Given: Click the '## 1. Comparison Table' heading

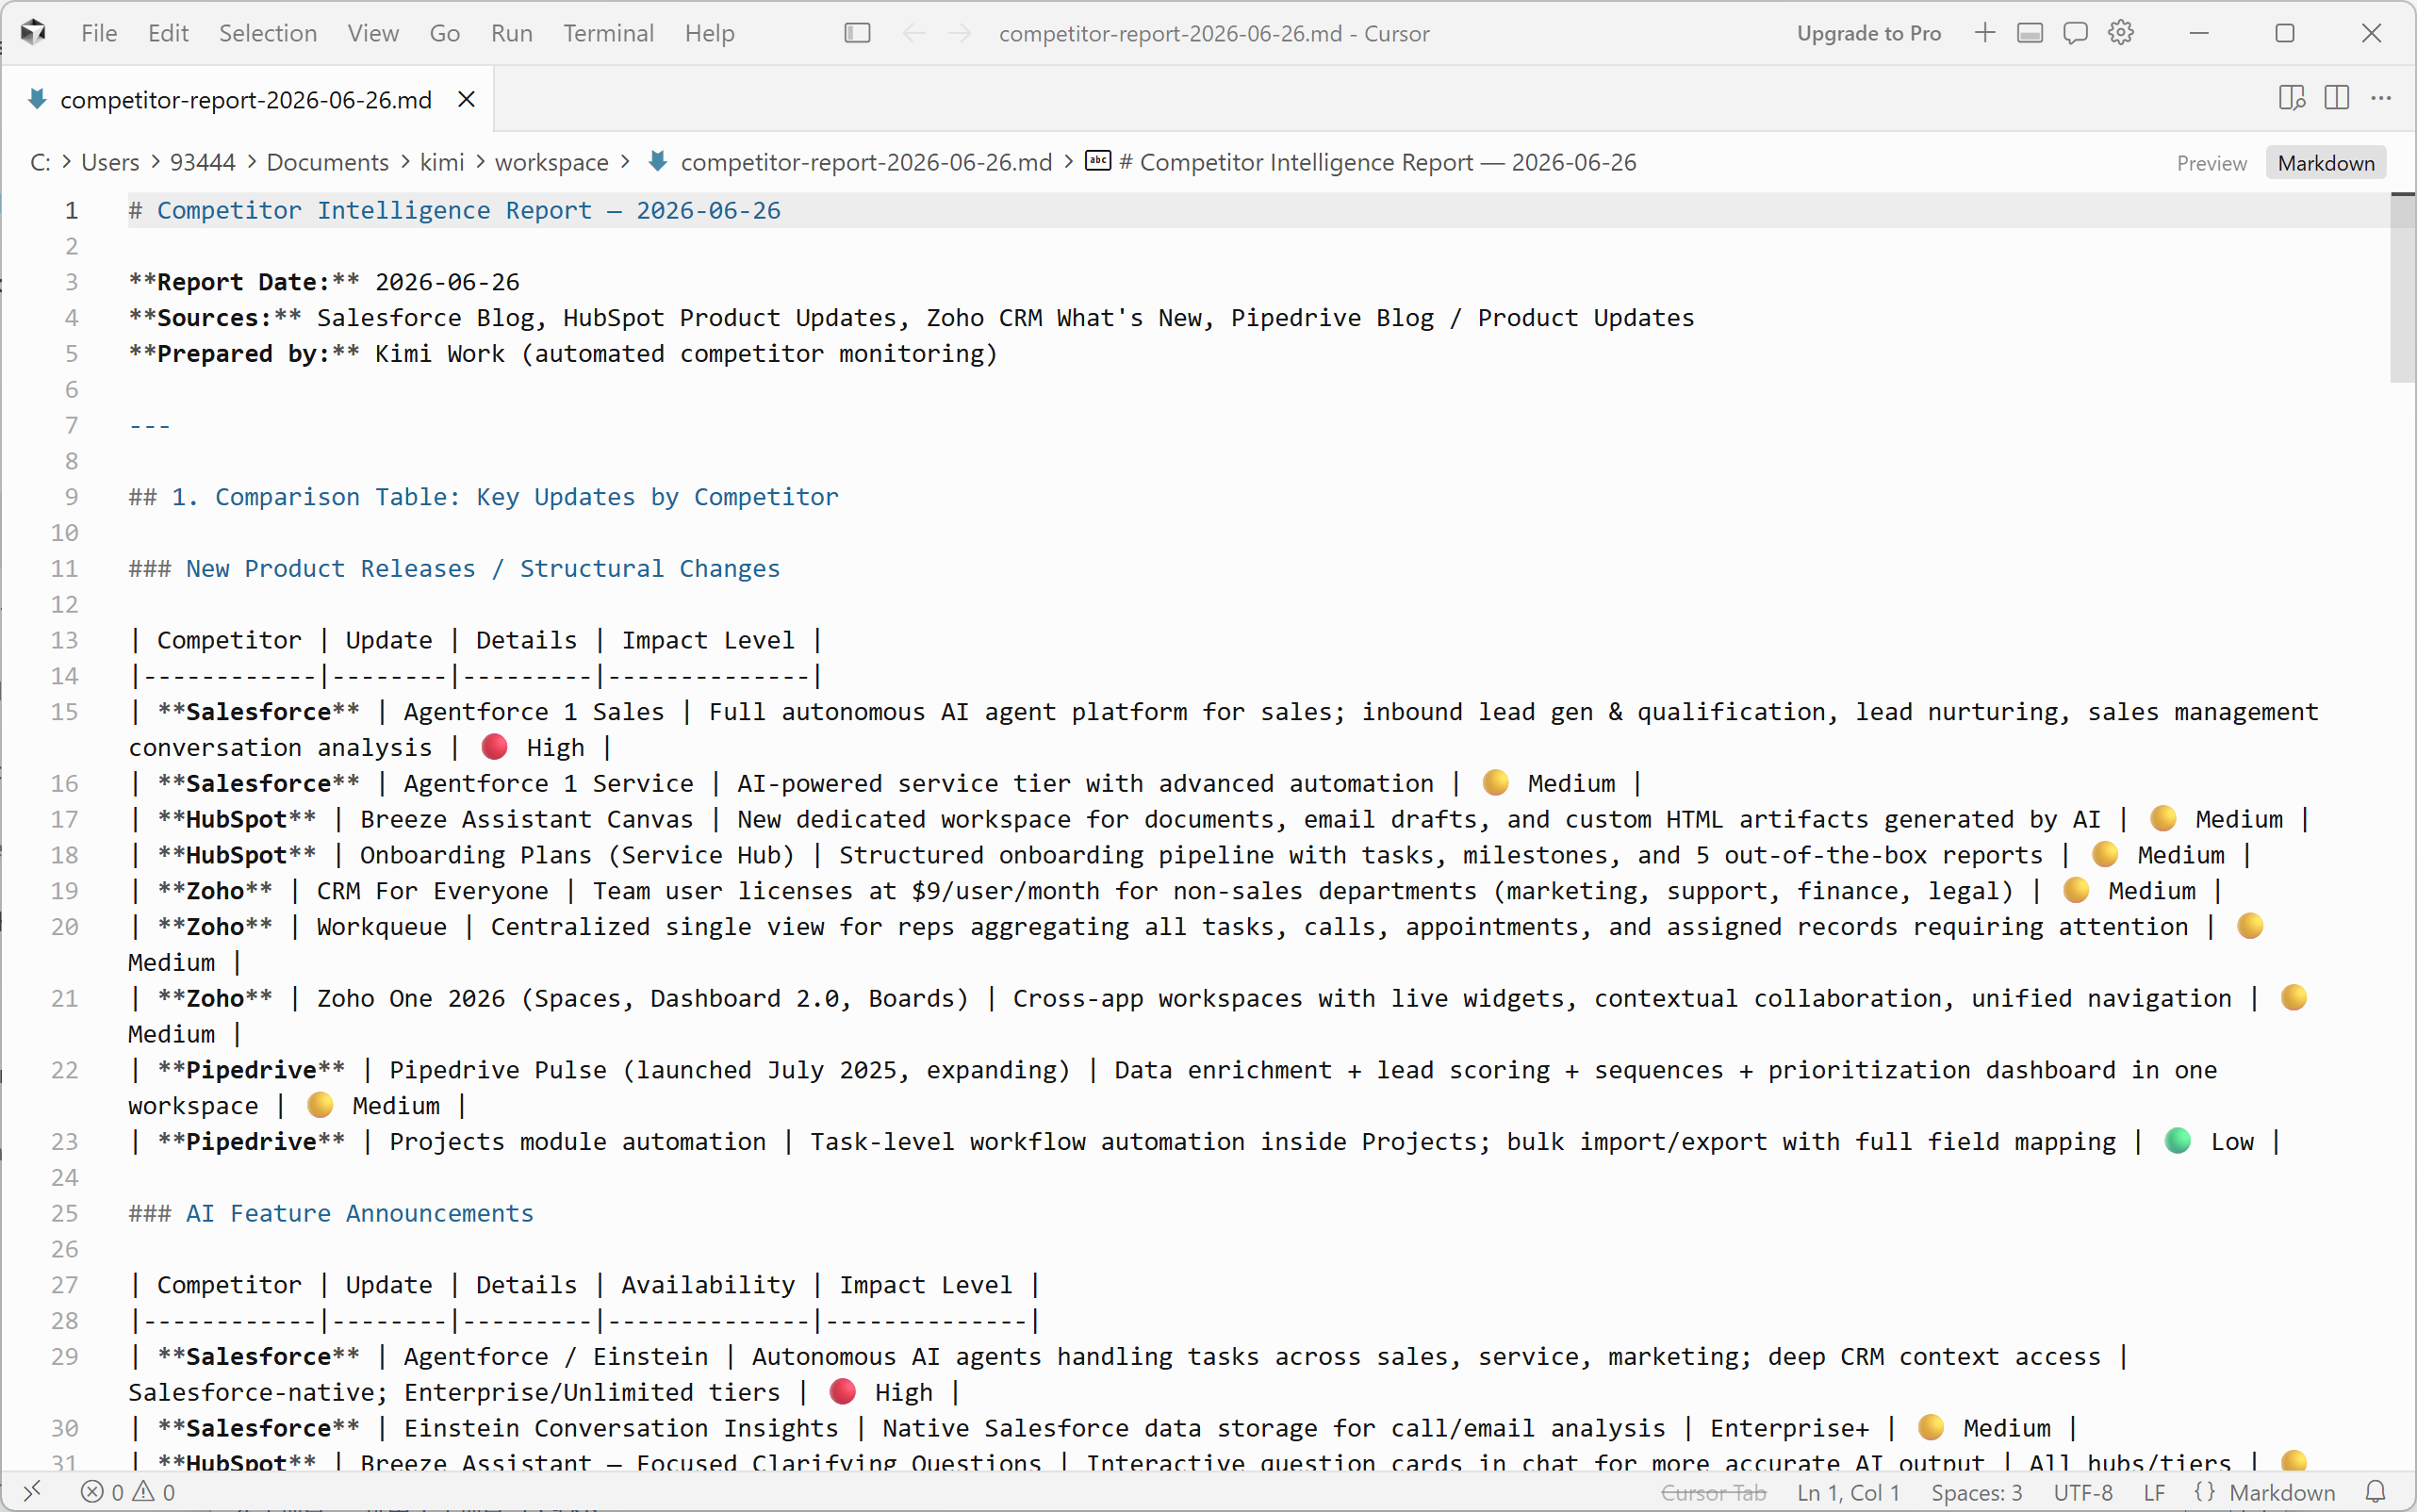Looking at the screenshot, I should click(x=484, y=497).
